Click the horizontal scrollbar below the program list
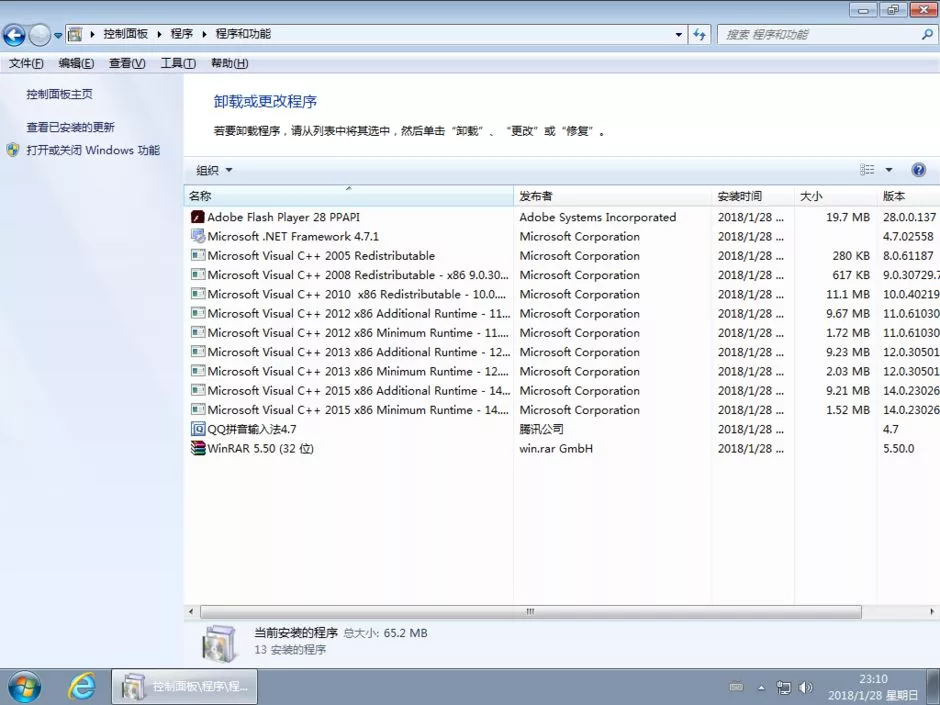Viewport: 940px width, 705px height. (530, 611)
